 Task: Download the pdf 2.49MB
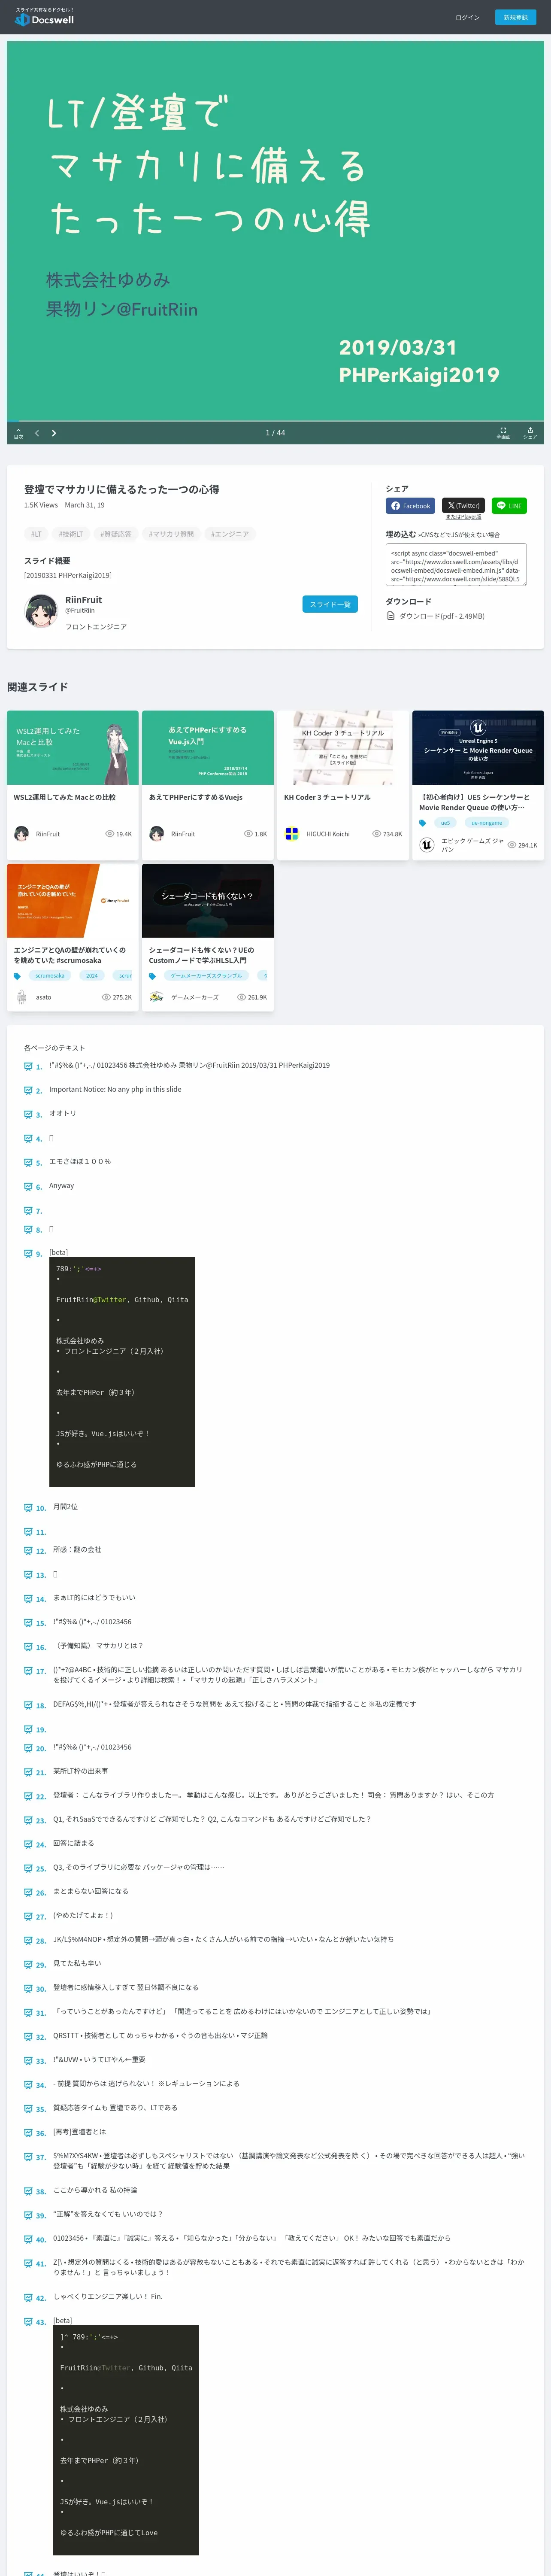(x=436, y=616)
